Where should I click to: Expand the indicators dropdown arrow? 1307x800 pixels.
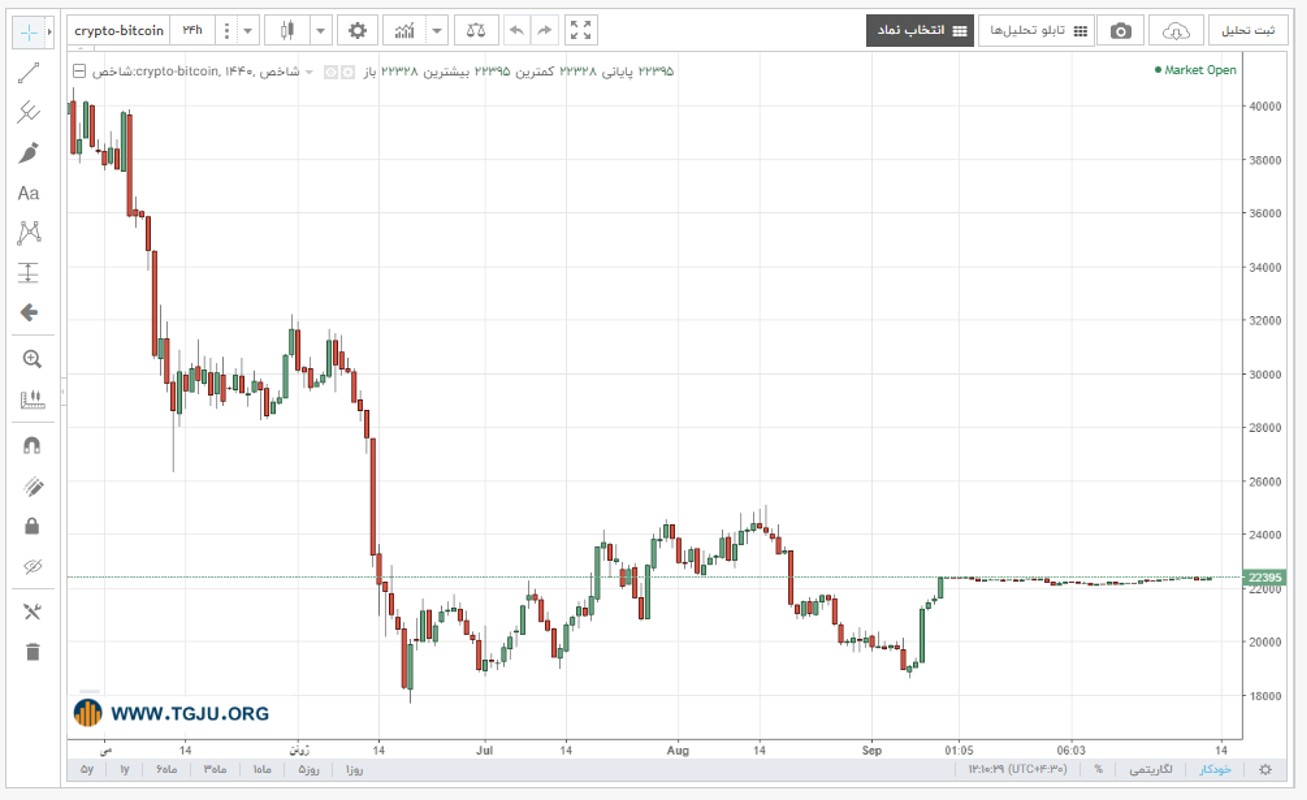click(437, 30)
